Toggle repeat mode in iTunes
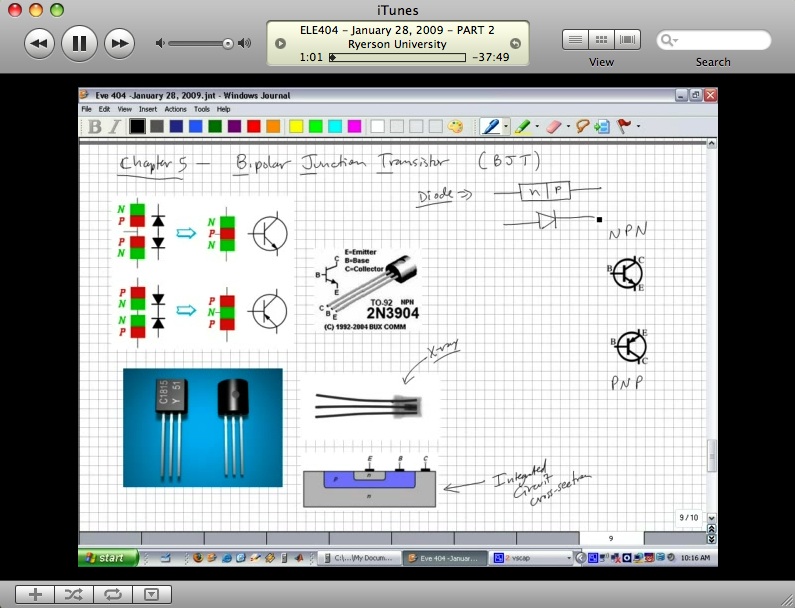Image resolution: width=795 pixels, height=608 pixels. [x=112, y=594]
